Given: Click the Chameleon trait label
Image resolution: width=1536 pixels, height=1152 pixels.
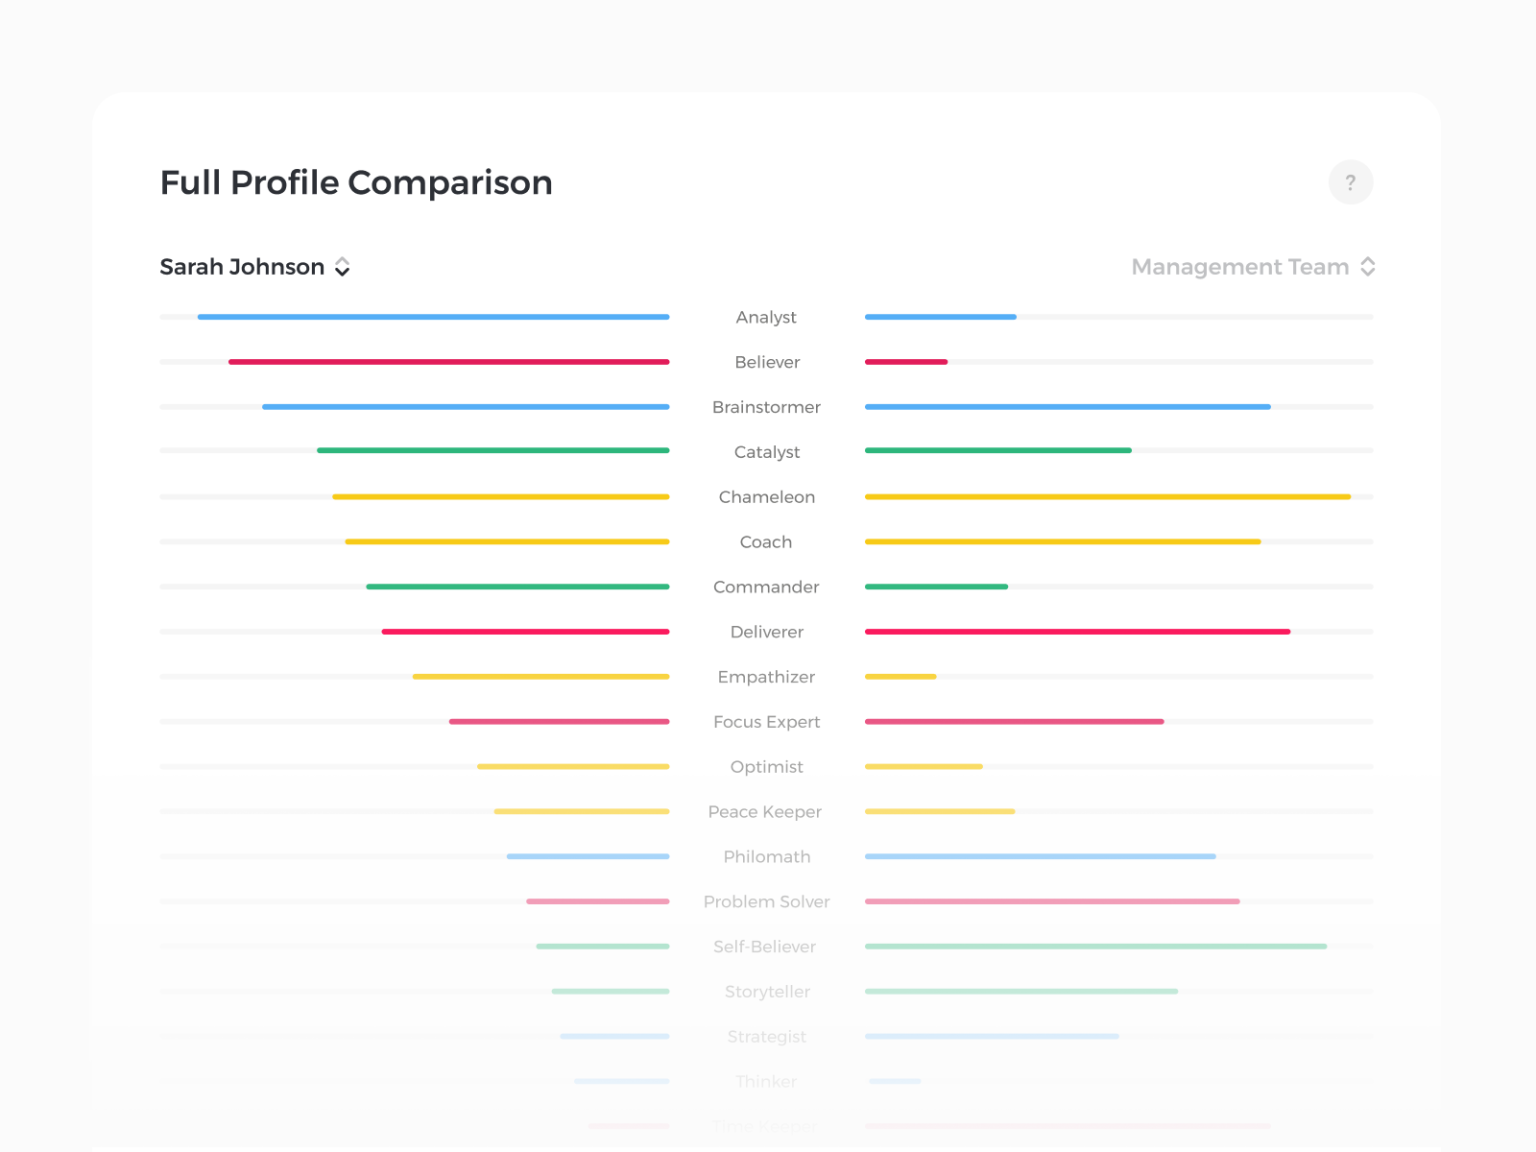Looking at the screenshot, I should coord(766,497).
